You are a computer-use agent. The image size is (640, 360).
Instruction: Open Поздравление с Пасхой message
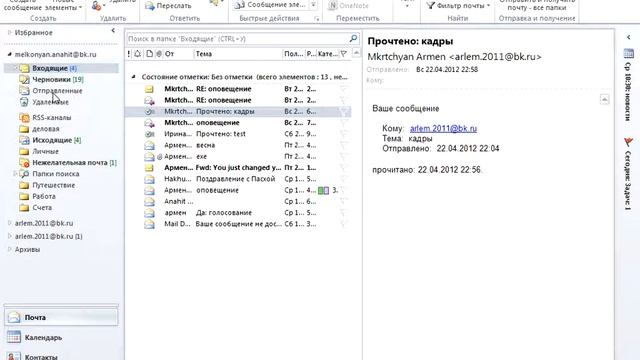point(238,179)
